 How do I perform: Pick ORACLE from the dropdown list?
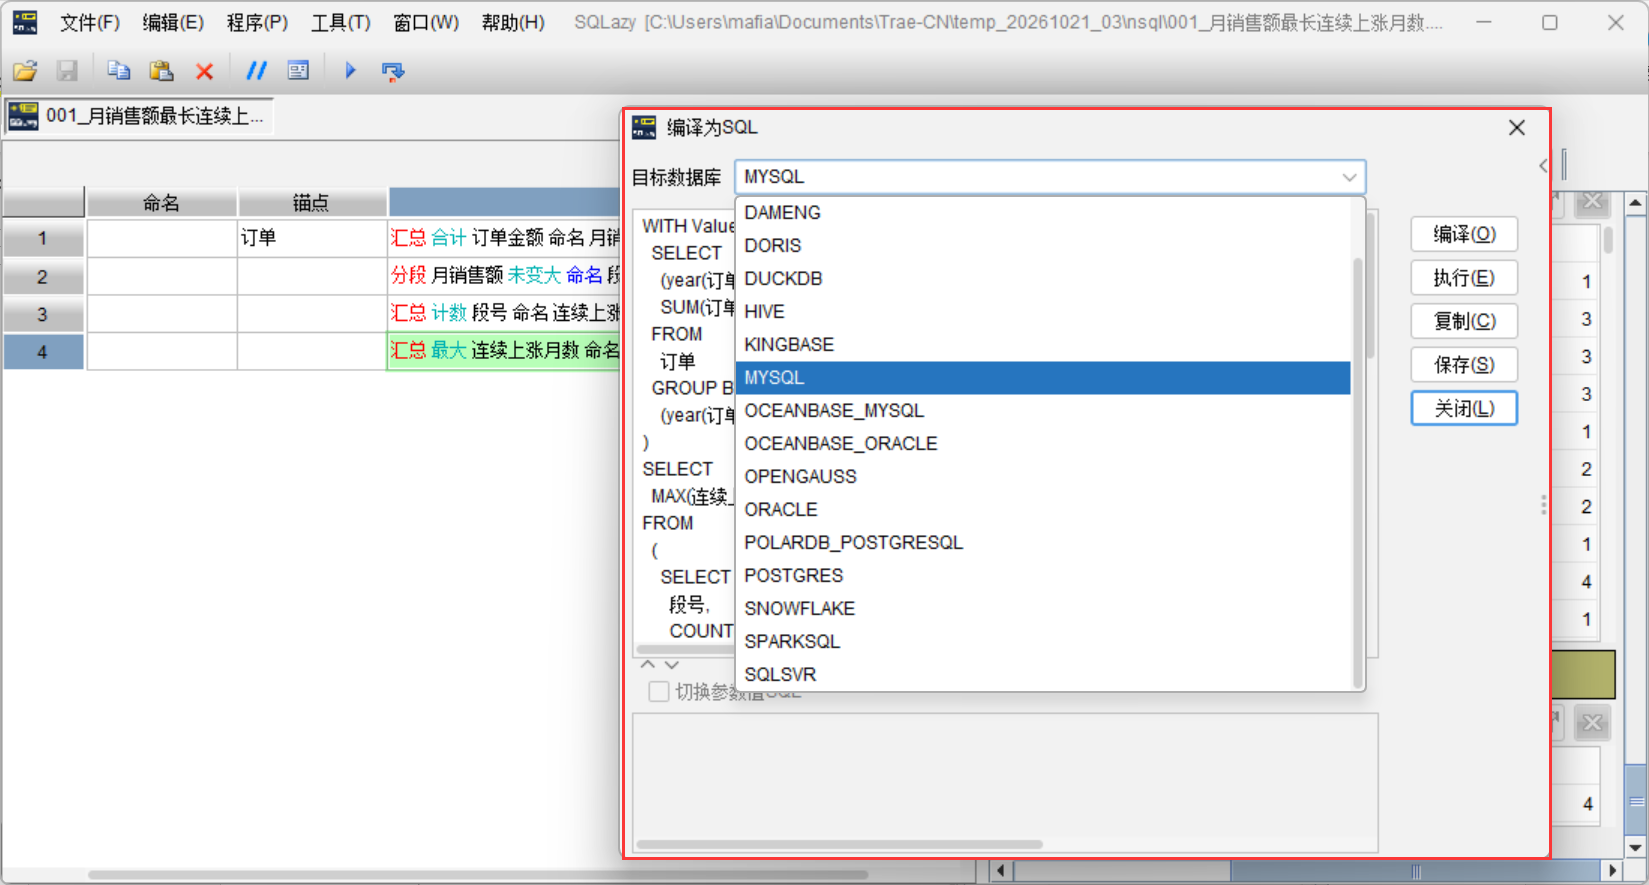click(x=1043, y=510)
